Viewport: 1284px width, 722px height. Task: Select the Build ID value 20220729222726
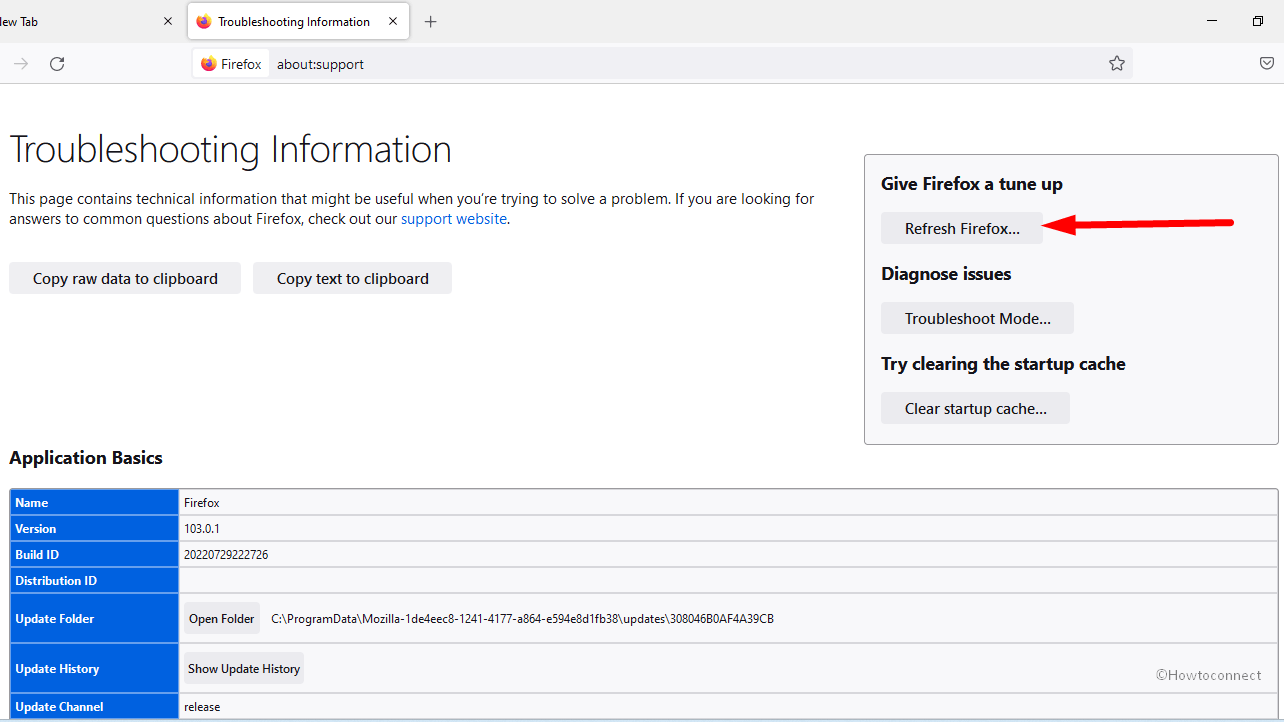point(226,555)
